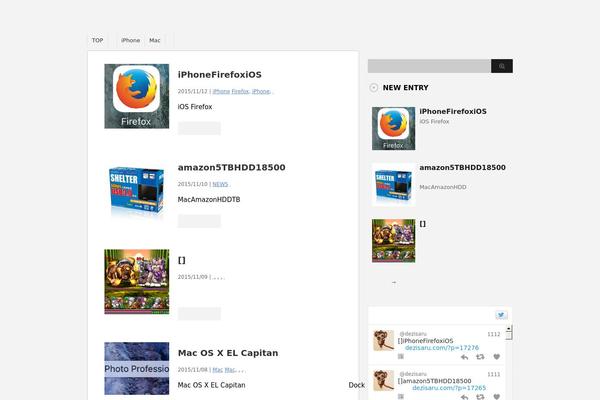This screenshot has height=400, width=600.
Task: Click the Twitter bird follow icon
Action: pos(502,315)
